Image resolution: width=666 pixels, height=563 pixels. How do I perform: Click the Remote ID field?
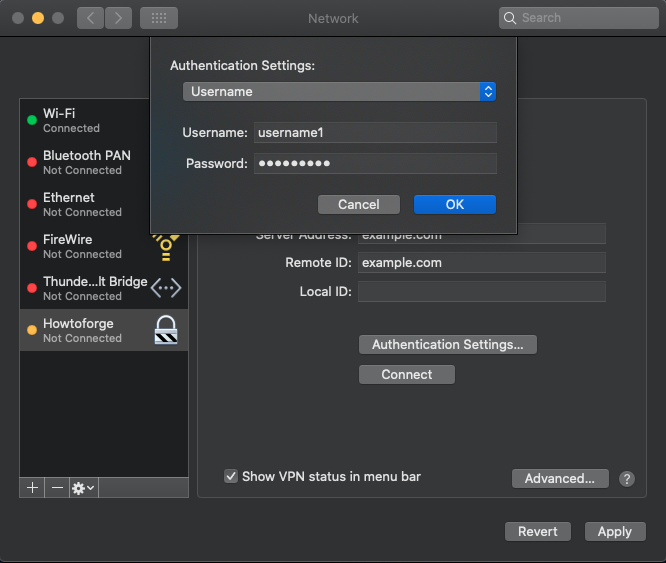tap(482, 263)
